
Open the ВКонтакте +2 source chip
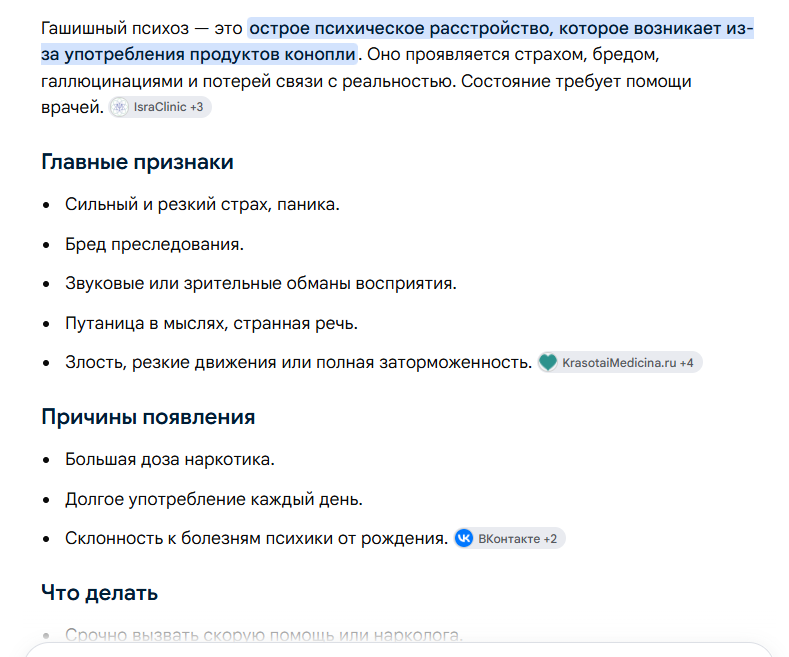510,539
